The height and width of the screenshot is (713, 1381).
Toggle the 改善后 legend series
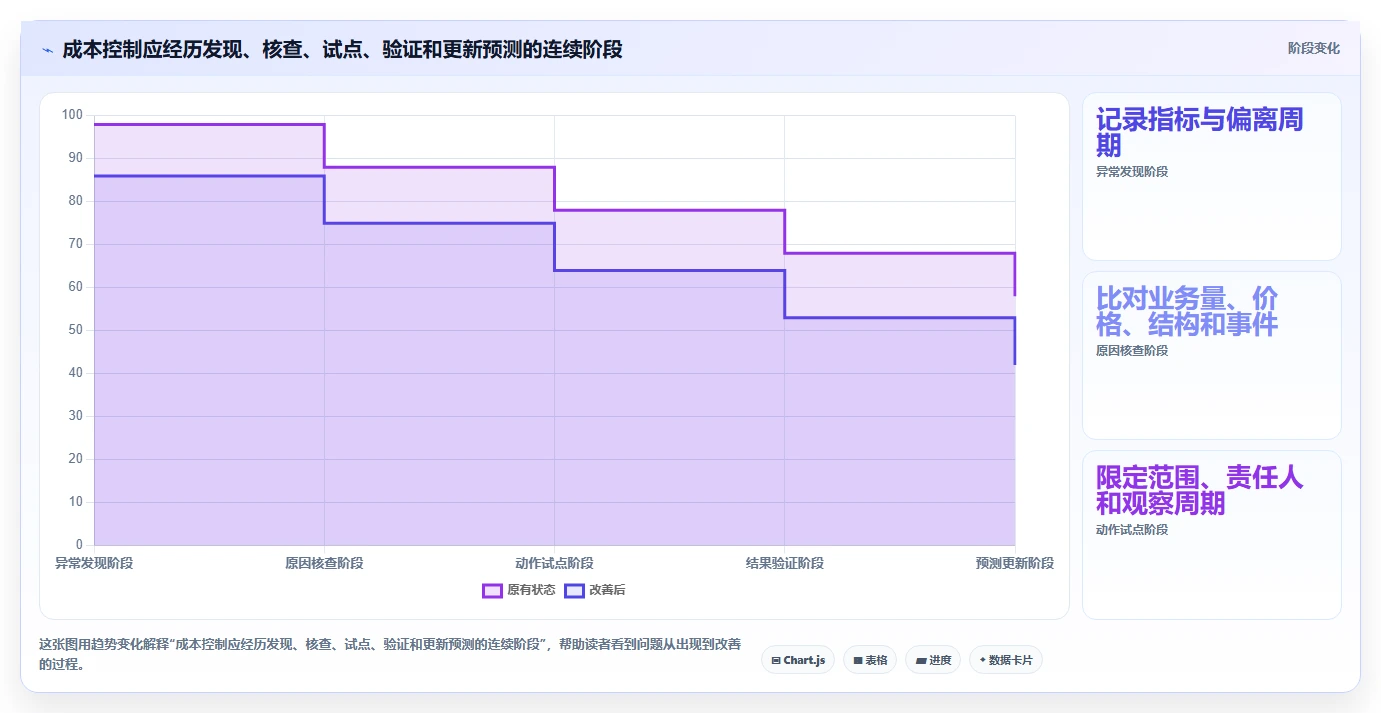595,590
